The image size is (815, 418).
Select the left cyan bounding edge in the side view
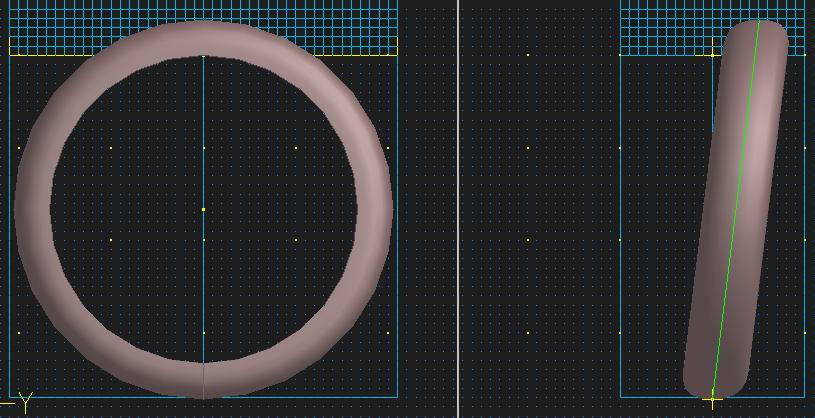coord(620,250)
